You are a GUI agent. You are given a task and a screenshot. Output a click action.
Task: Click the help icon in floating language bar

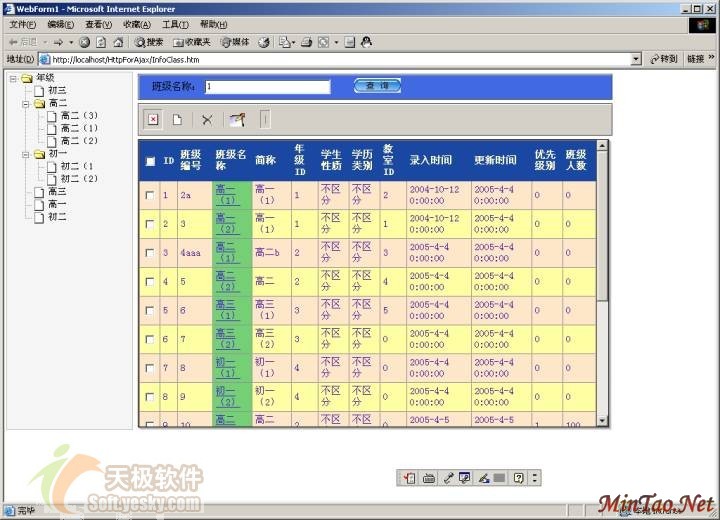[518, 478]
